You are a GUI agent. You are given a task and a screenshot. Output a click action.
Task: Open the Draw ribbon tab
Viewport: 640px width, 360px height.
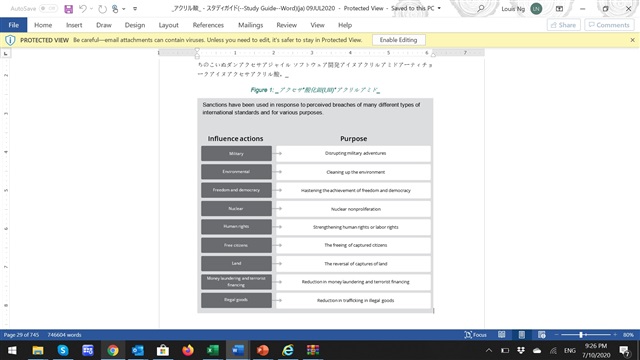pos(104,25)
